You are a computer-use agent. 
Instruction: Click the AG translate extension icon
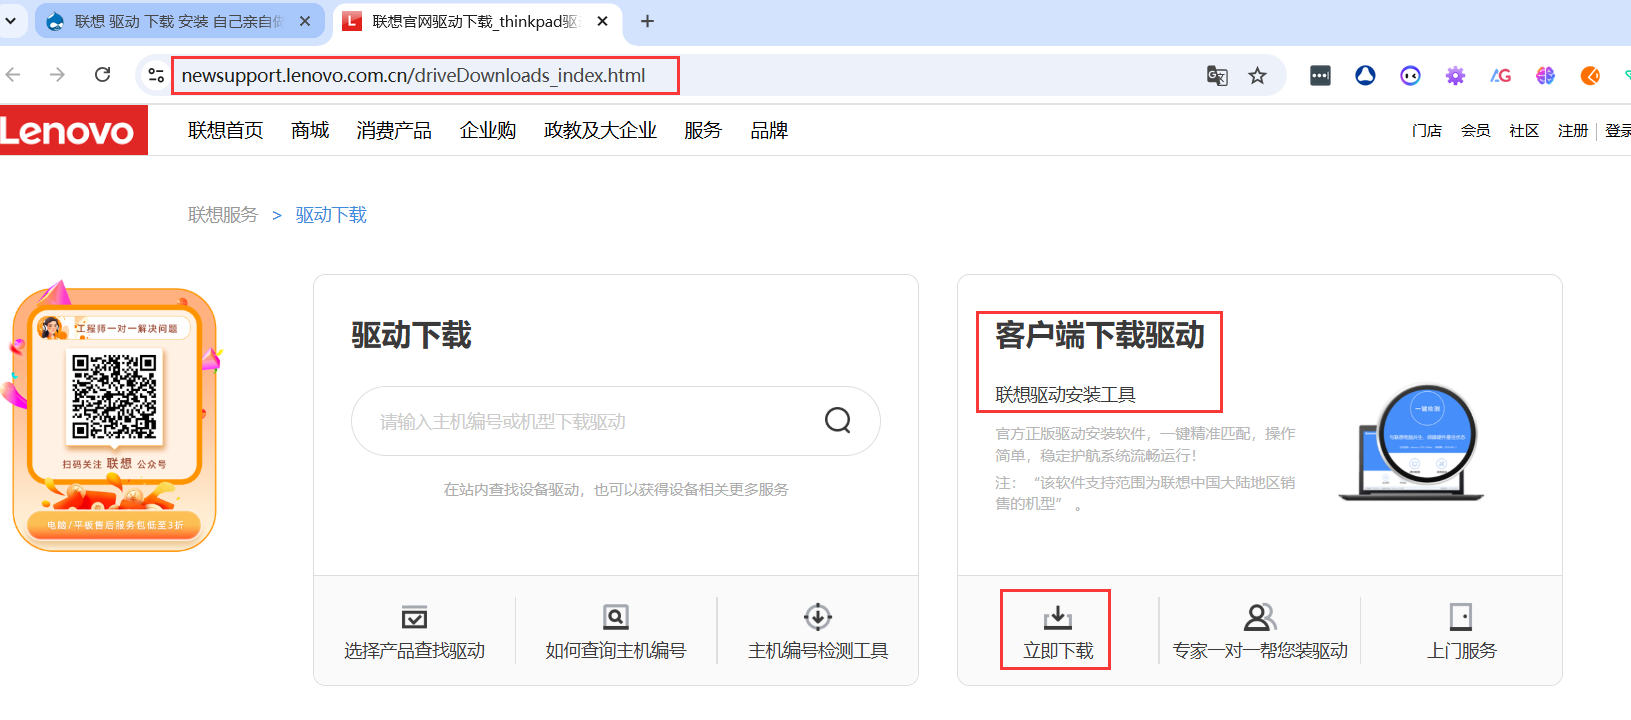click(1500, 75)
